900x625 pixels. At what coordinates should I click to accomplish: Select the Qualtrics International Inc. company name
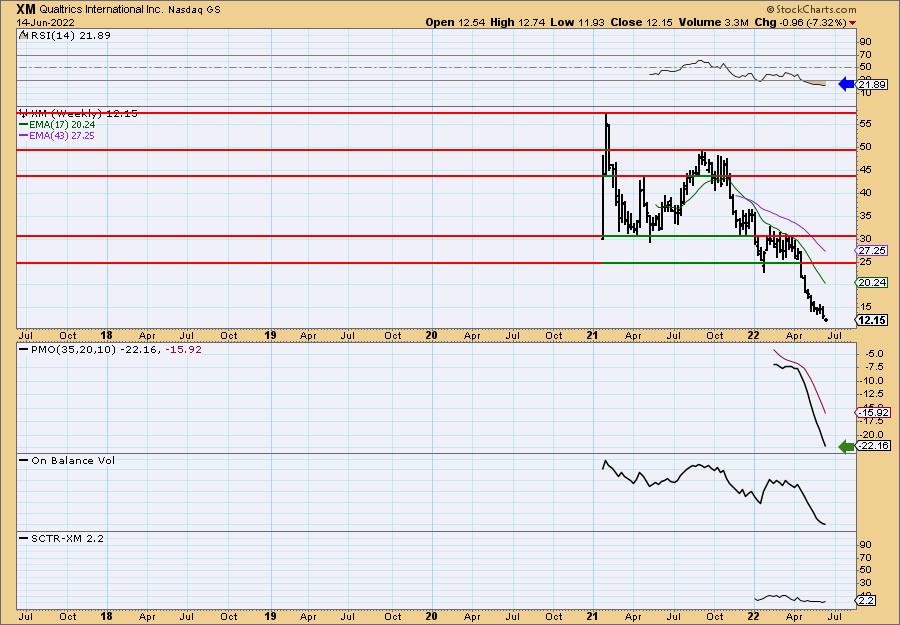pyautogui.click(x=101, y=10)
